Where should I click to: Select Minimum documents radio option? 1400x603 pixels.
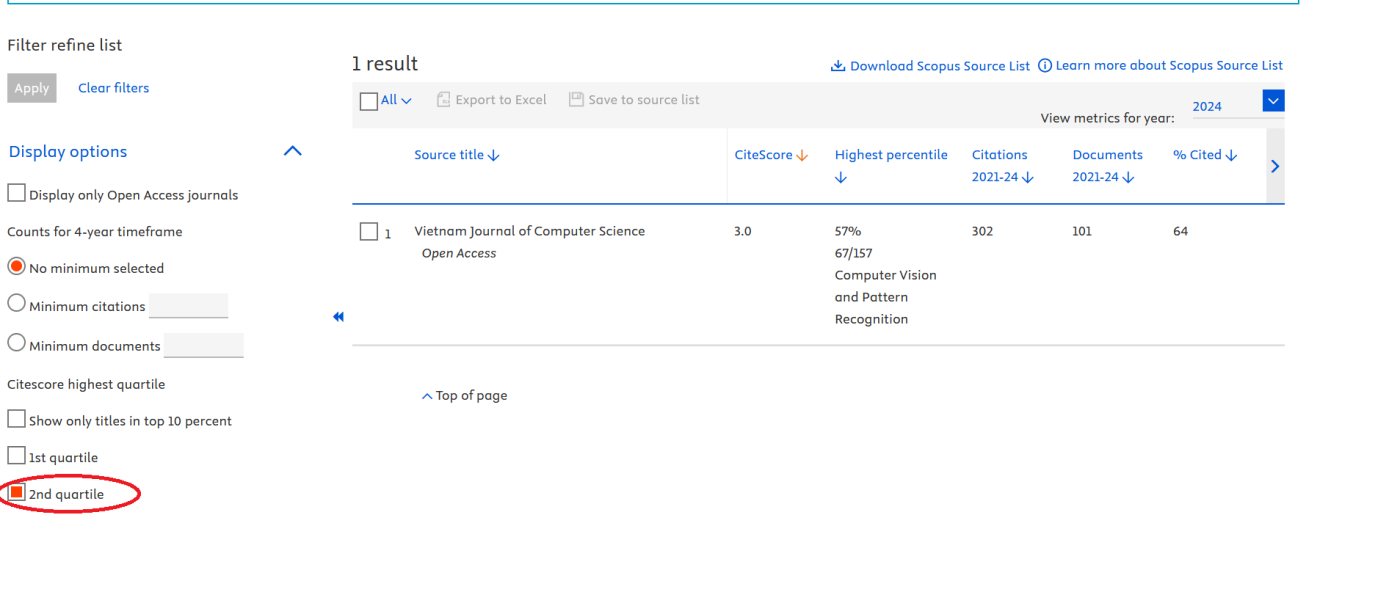(16, 343)
